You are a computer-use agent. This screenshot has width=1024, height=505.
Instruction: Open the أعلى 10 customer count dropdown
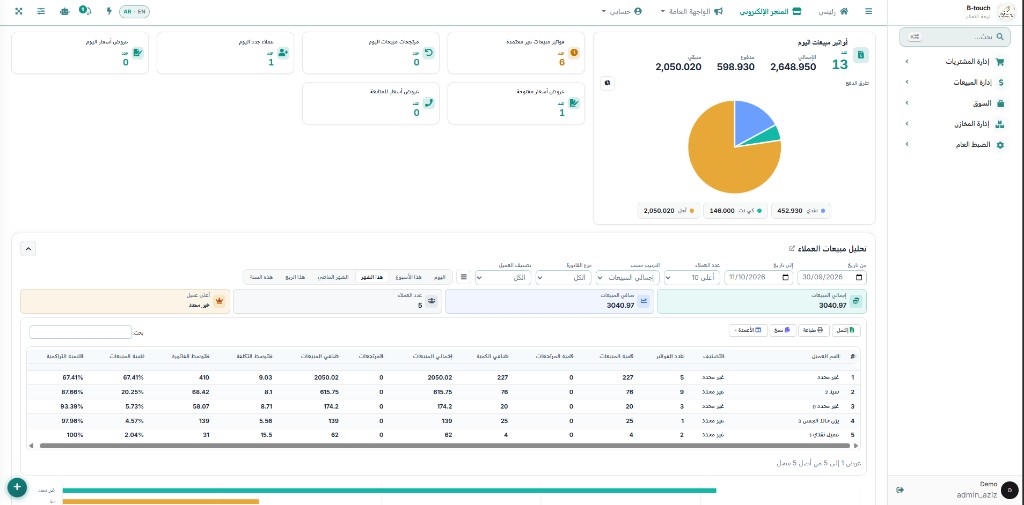click(692, 277)
